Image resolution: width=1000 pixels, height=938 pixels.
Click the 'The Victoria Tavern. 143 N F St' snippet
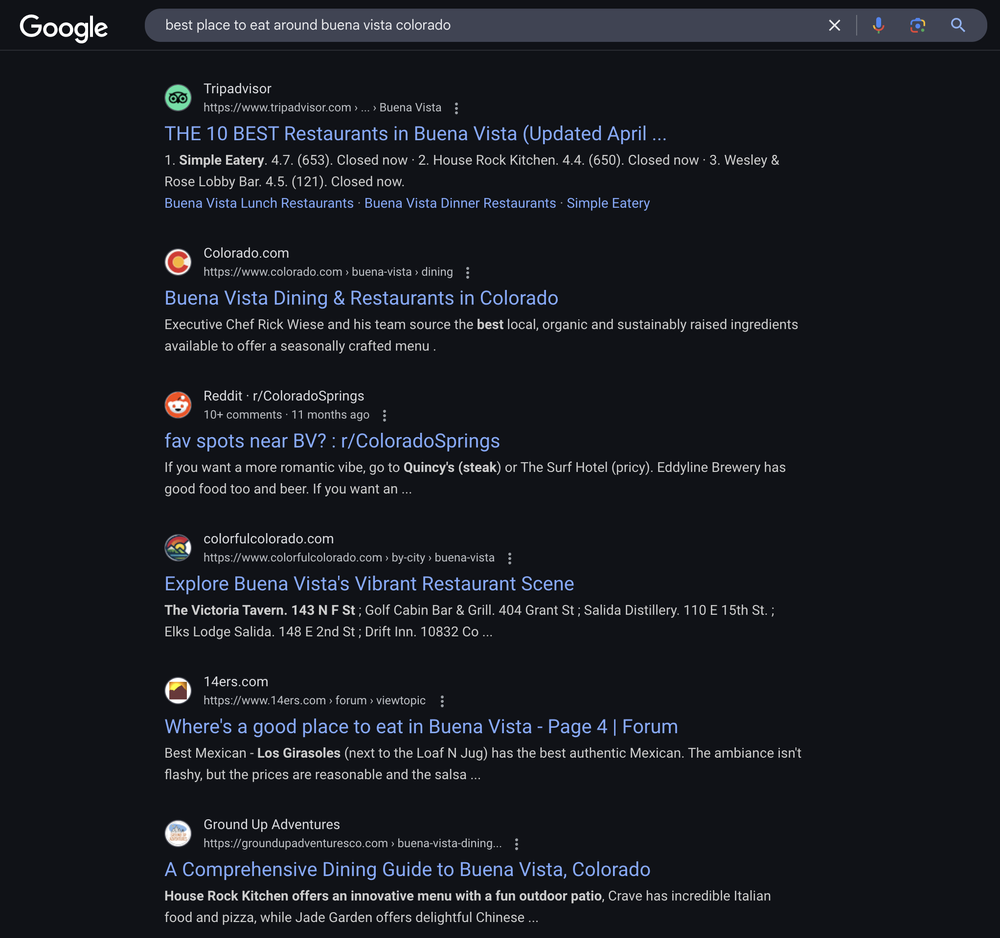click(470, 621)
